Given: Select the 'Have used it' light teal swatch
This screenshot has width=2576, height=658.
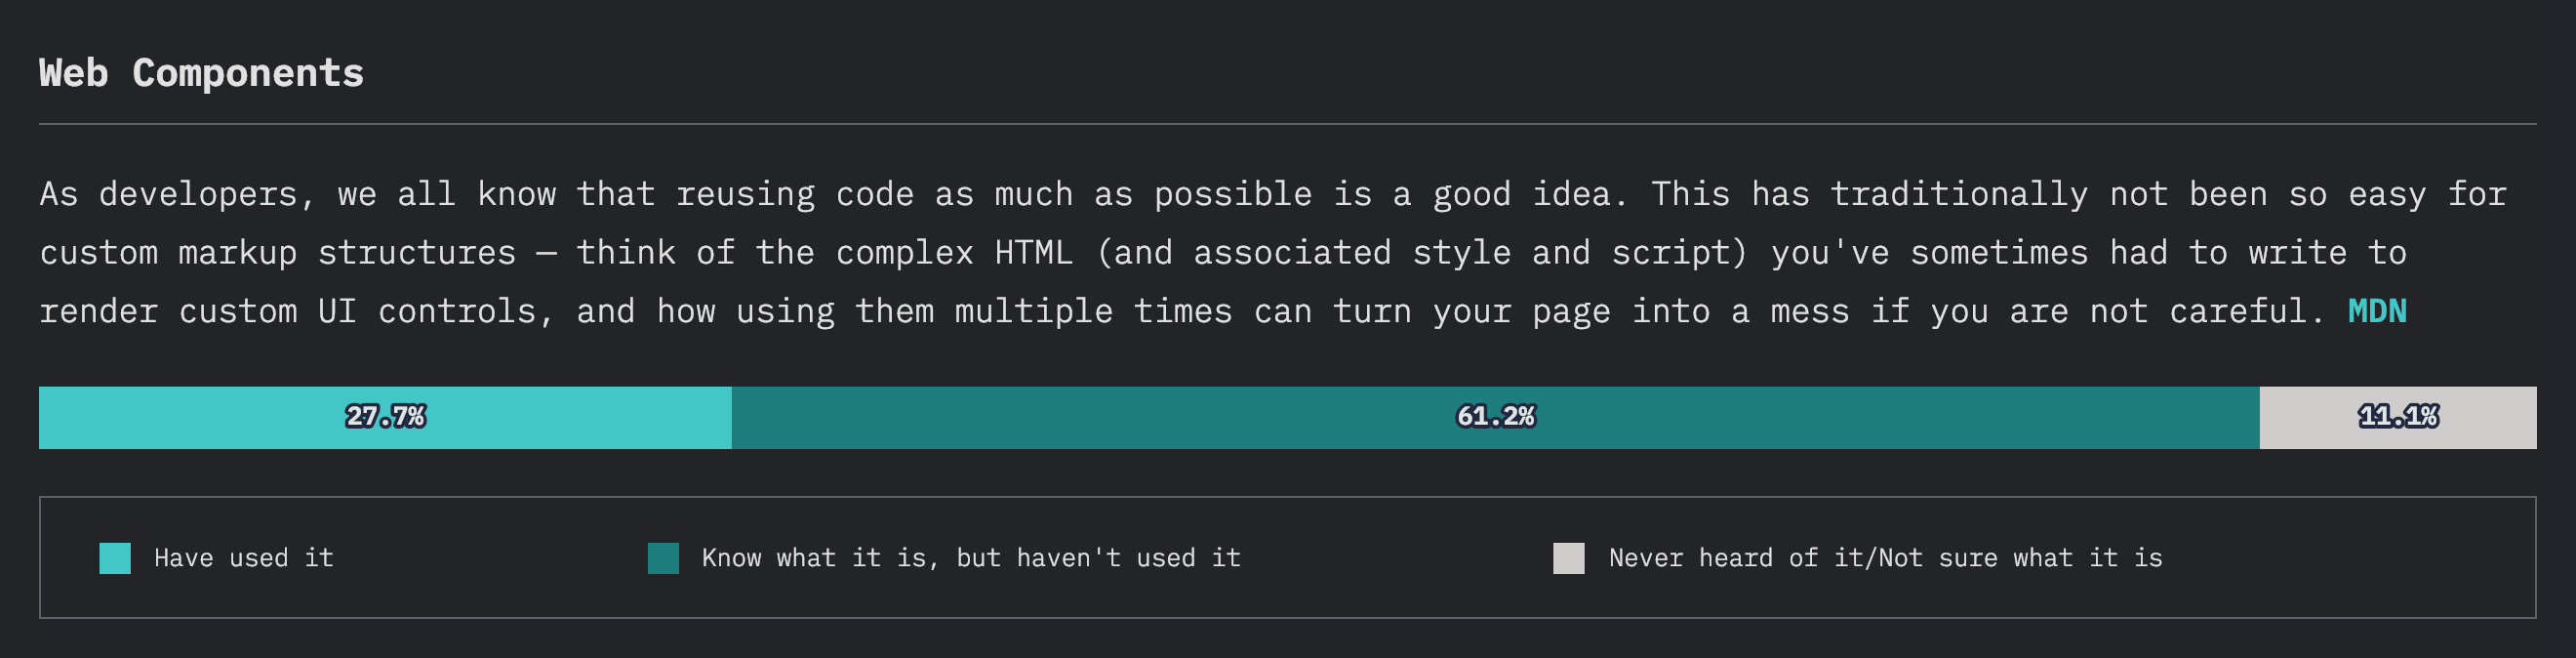Looking at the screenshot, I should tap(115, 558).
